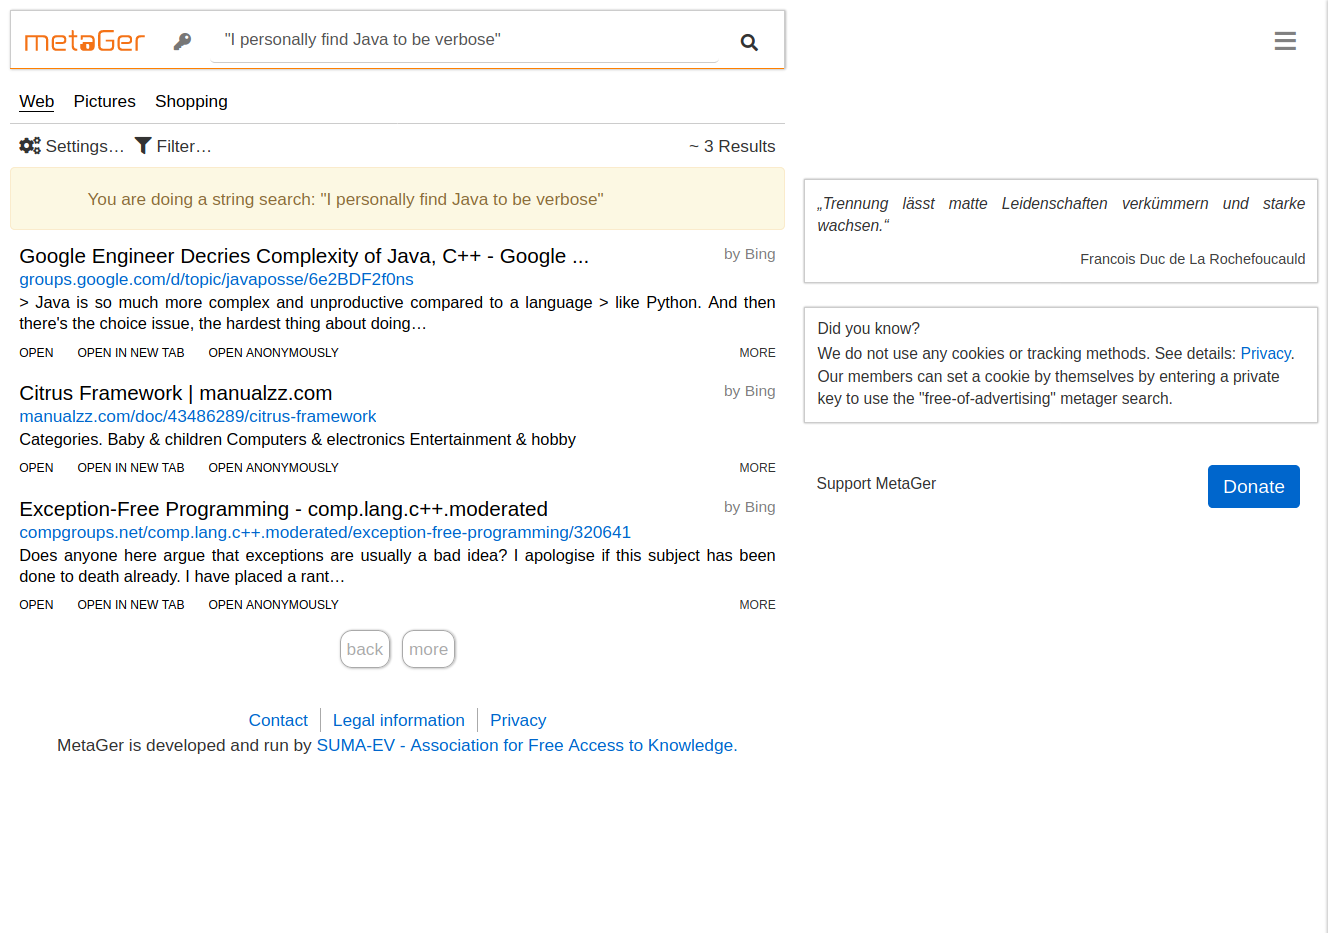Visit the manualzz.com/doc URL link
1328x933 pixels.
(x=198, y=416)
